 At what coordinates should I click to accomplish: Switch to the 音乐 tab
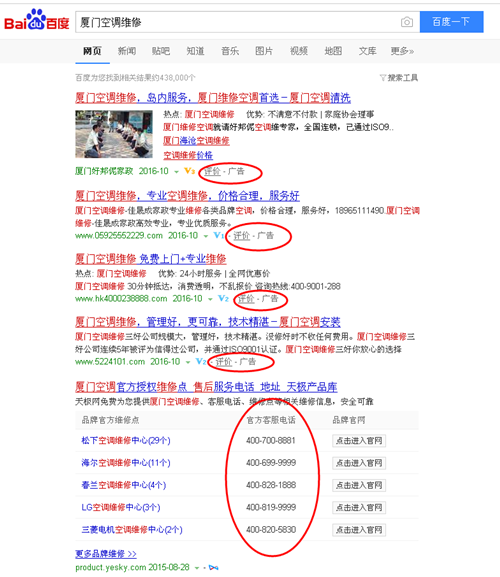(x=230, y=51)
